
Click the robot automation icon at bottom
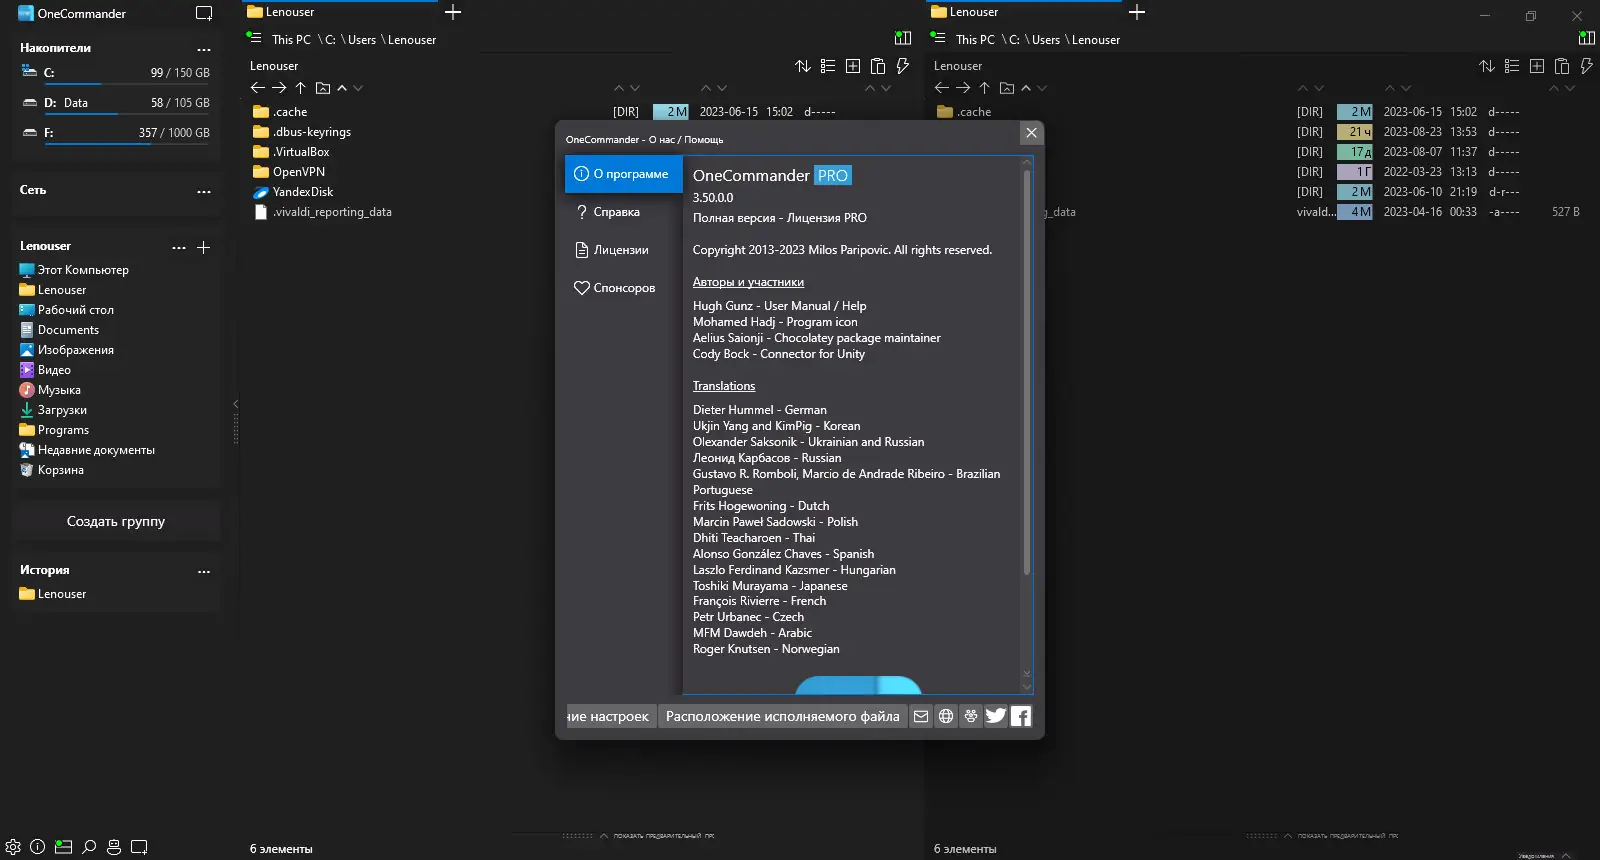coord(114,847)
